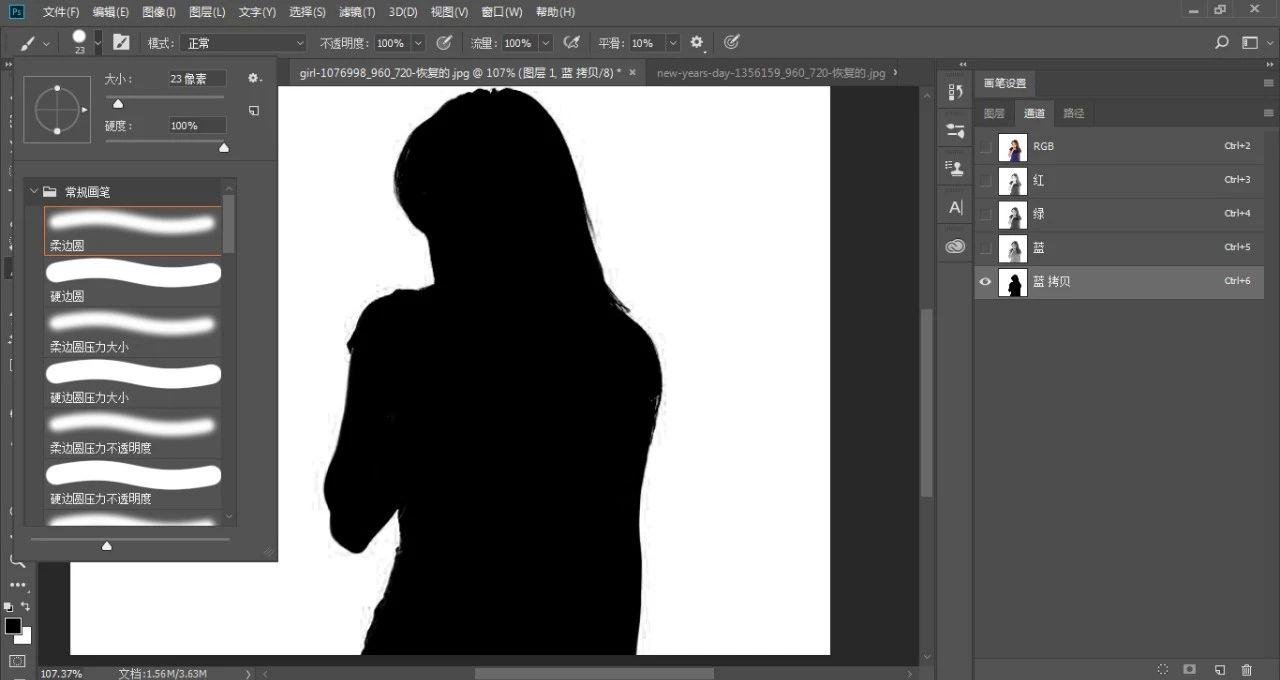Hide the 蓝 拷贝 channel eye

(986, 282)
